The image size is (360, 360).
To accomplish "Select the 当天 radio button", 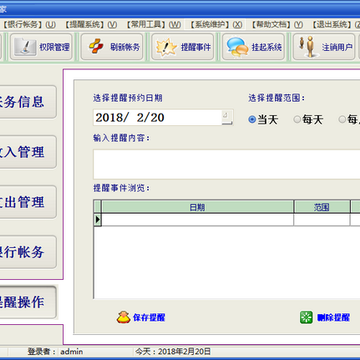I will (252, 120).
